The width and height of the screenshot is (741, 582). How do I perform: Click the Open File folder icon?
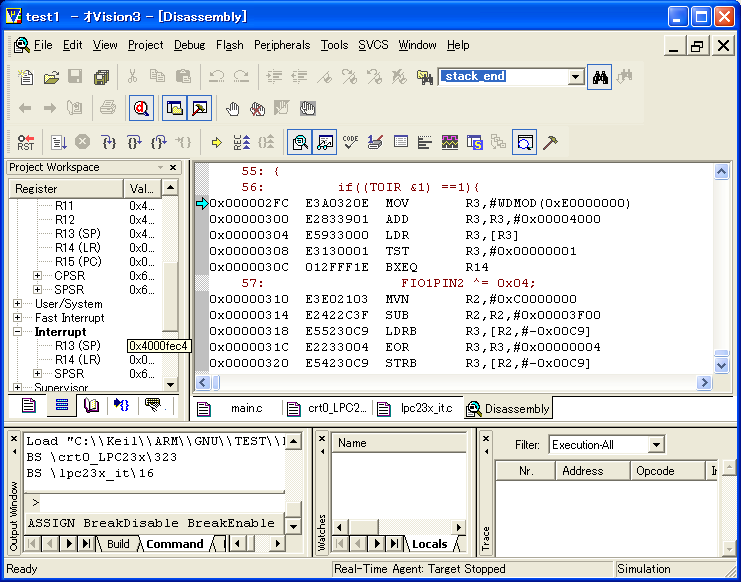click(50, 77)
